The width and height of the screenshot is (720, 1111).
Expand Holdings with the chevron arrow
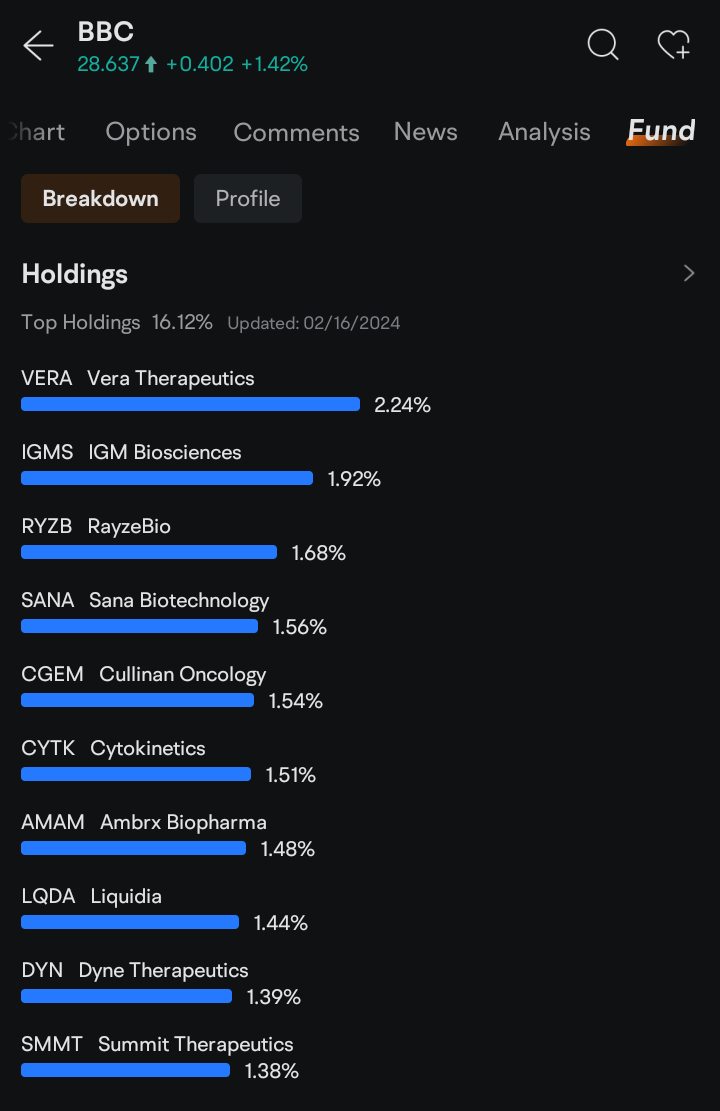coord(689,273)
